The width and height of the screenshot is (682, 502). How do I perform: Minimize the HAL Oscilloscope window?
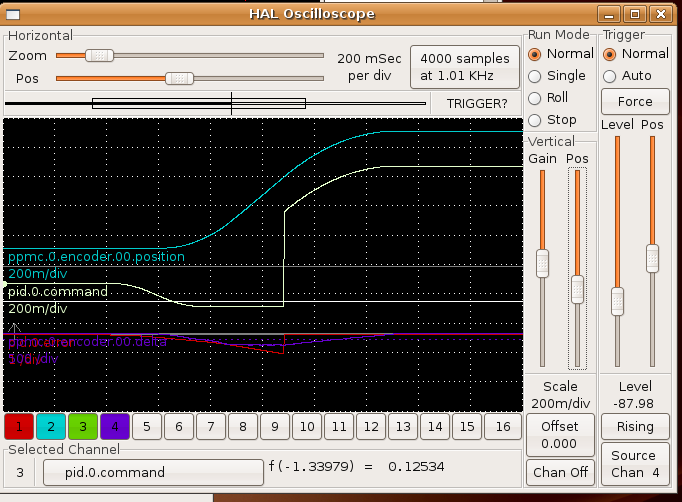[x=609, y=14]
